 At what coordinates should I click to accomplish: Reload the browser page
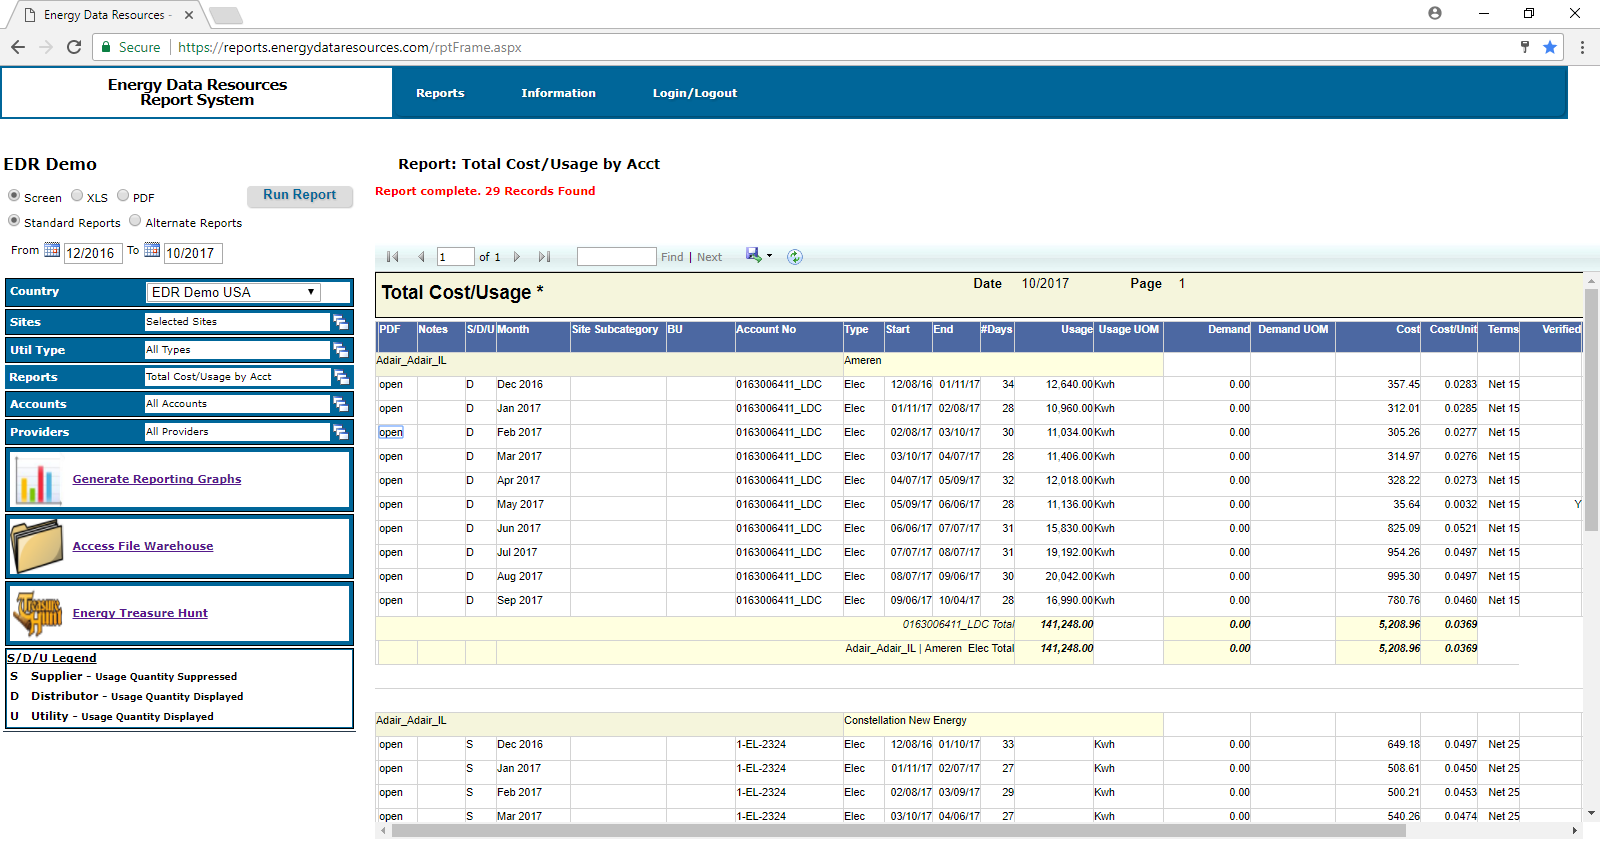(x=74, y=47)
